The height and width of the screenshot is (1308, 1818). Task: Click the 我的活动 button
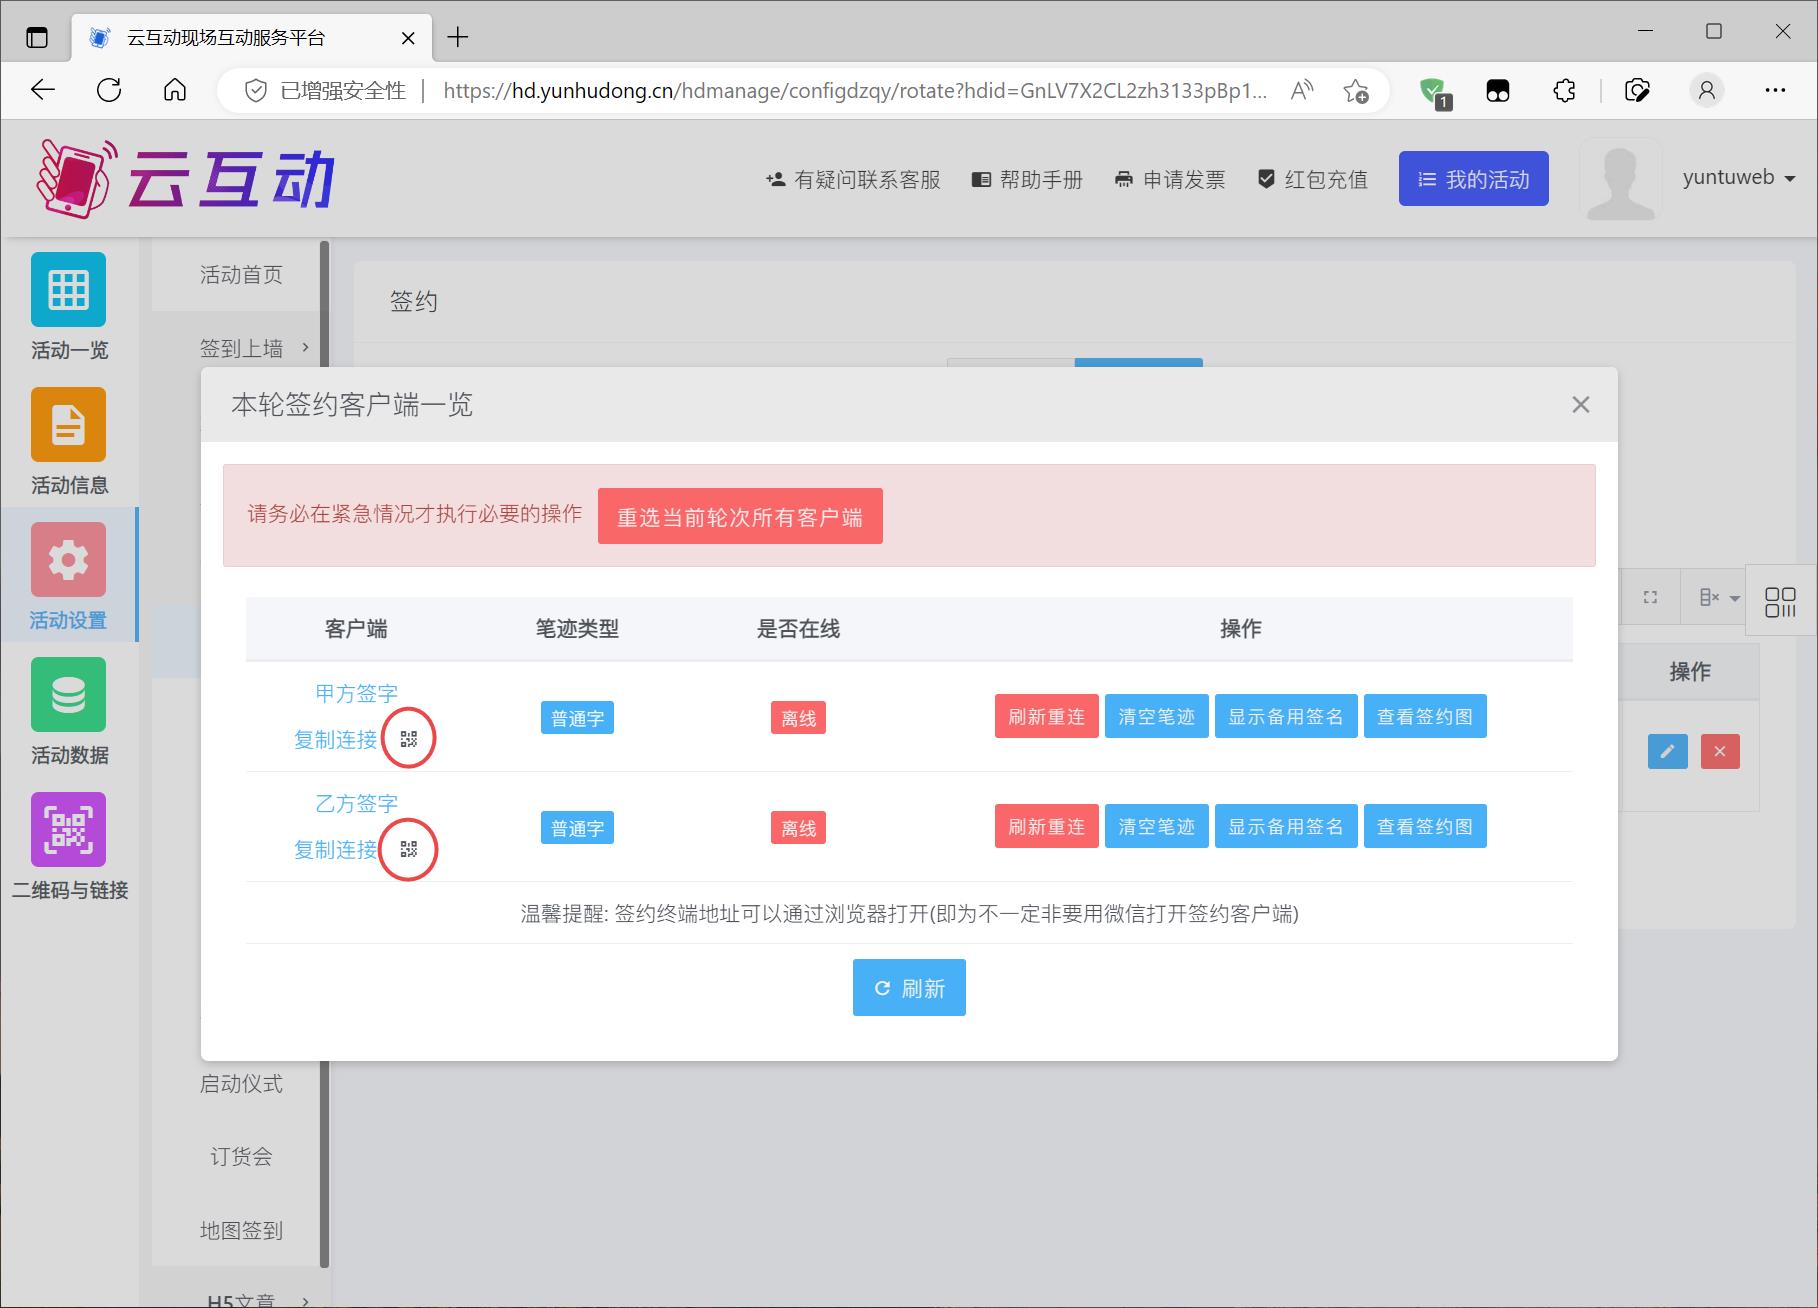coord(1473,179)
